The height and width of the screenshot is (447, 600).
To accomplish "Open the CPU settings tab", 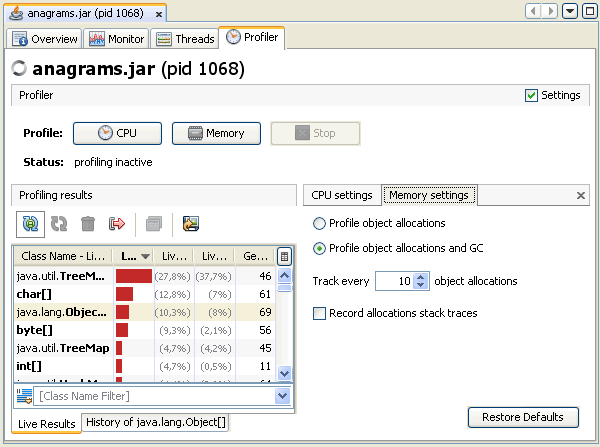I will (x=342, y=195).
